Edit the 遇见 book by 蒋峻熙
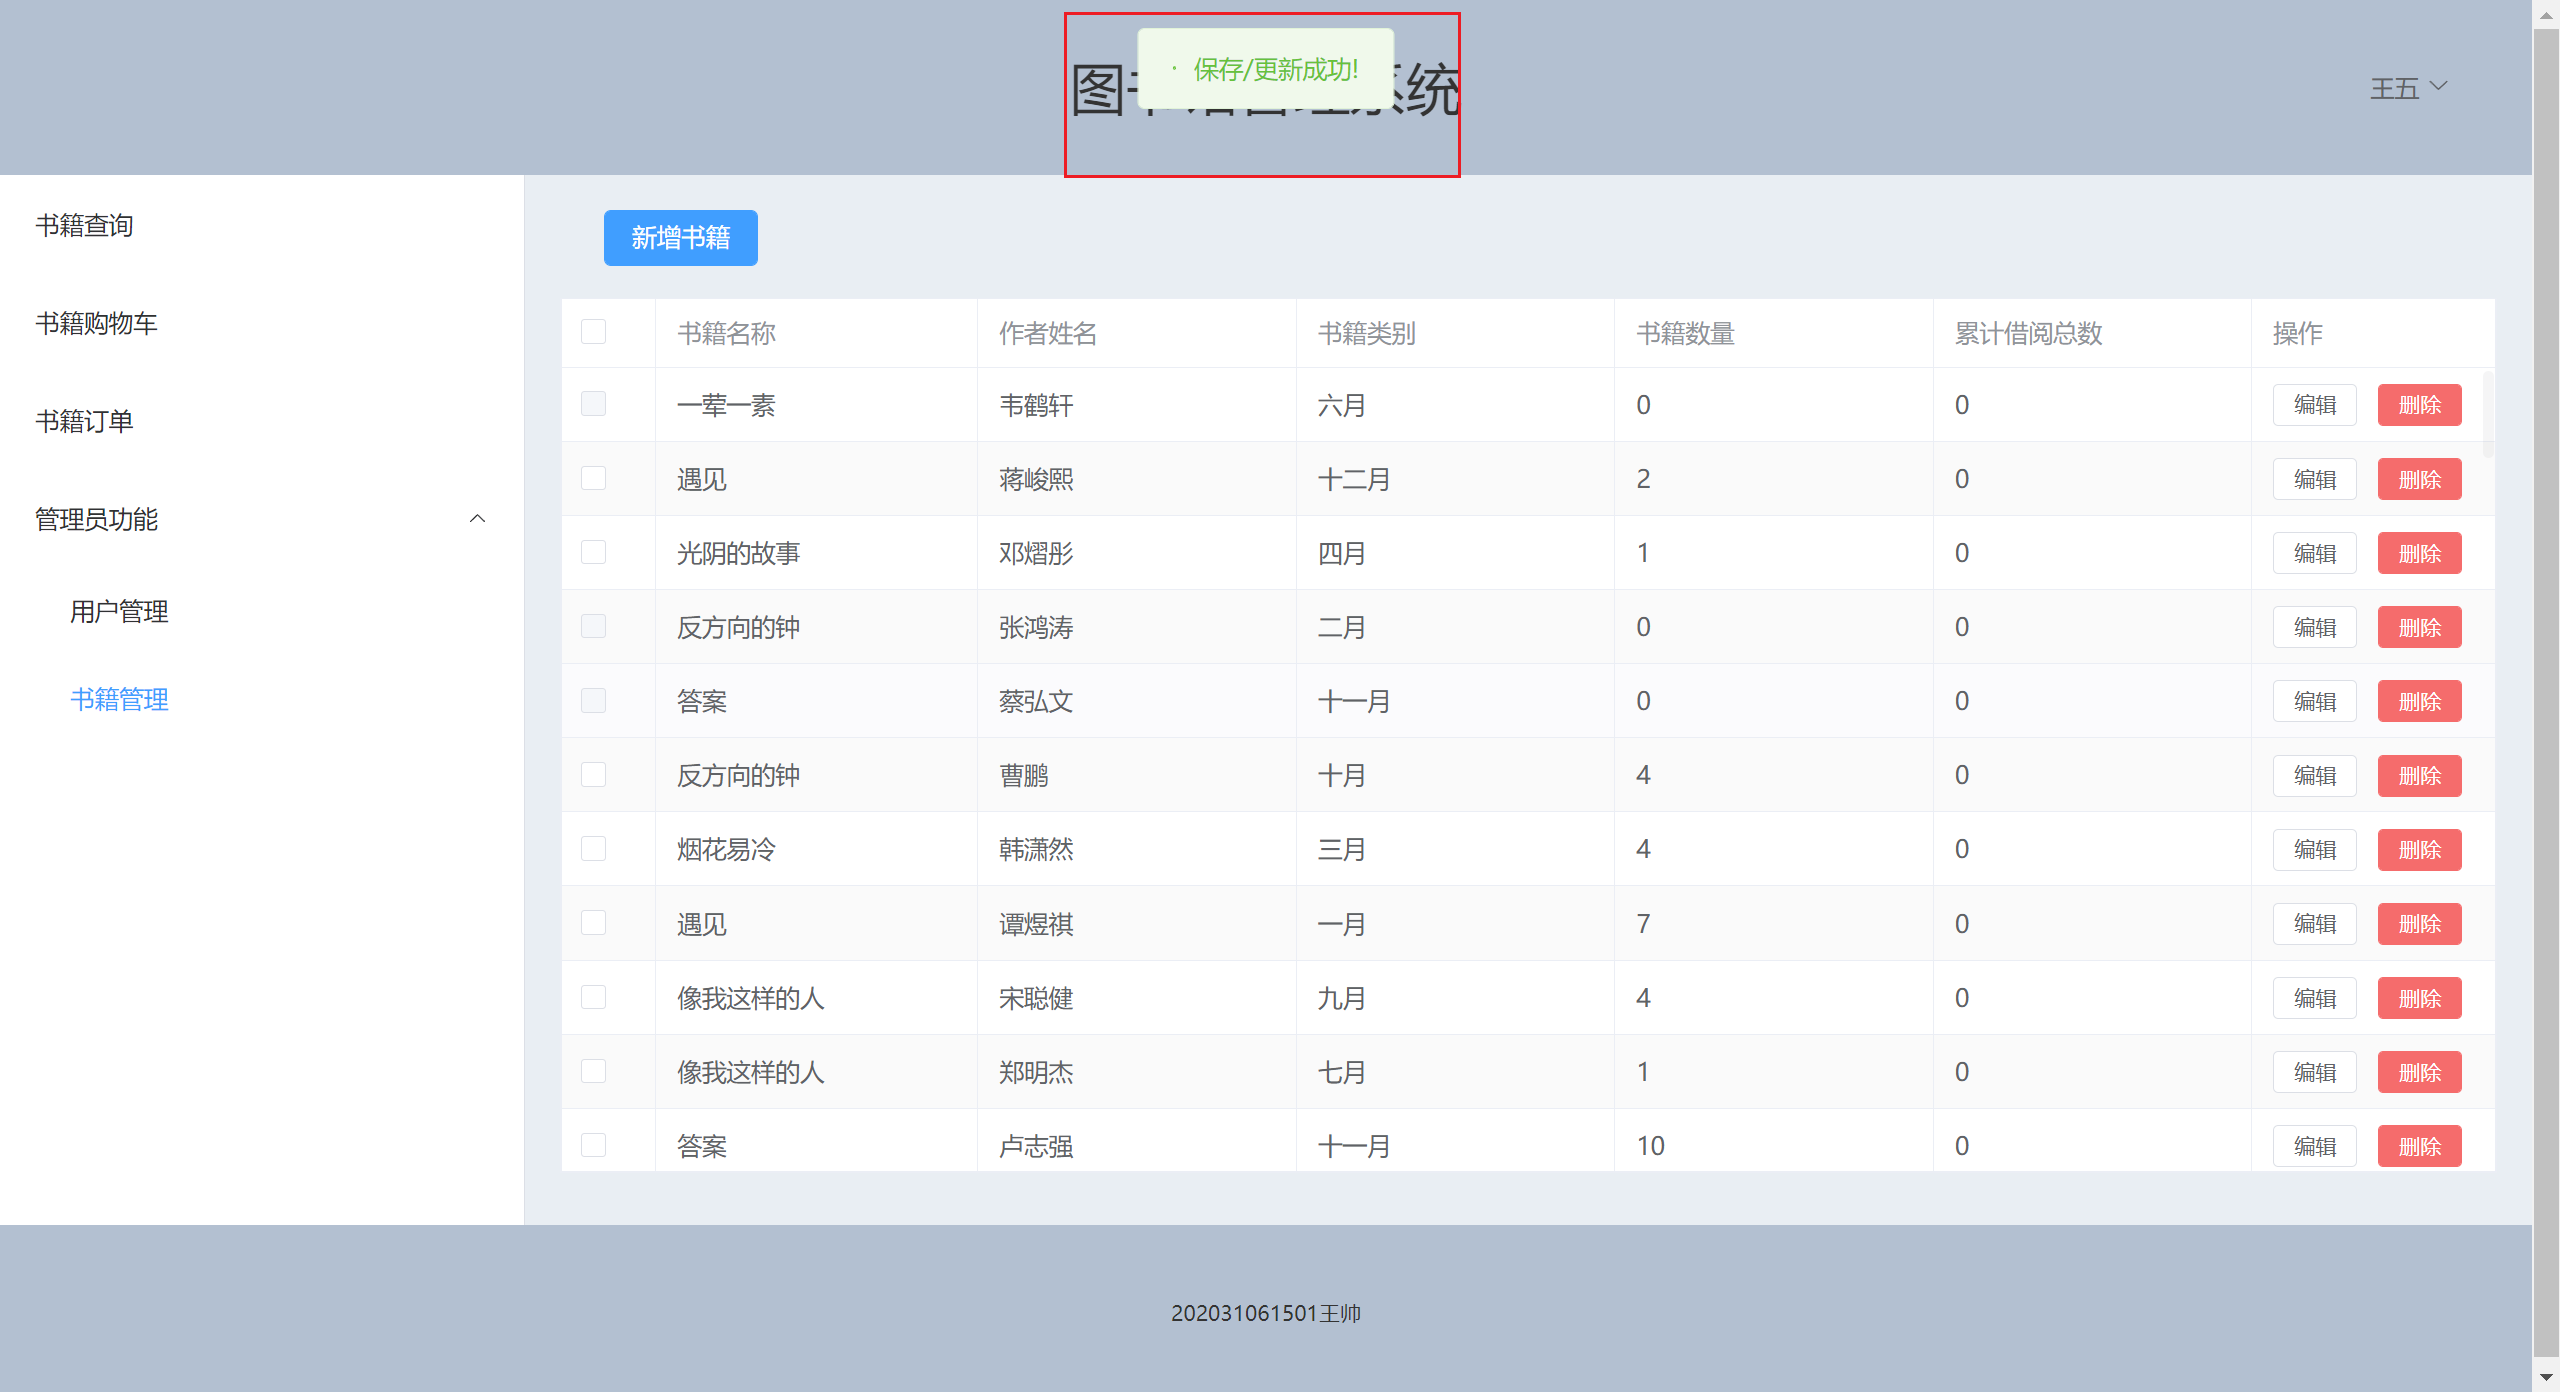Image resolution: width=2560 pixels, height=1392 pixels. 2314,479
